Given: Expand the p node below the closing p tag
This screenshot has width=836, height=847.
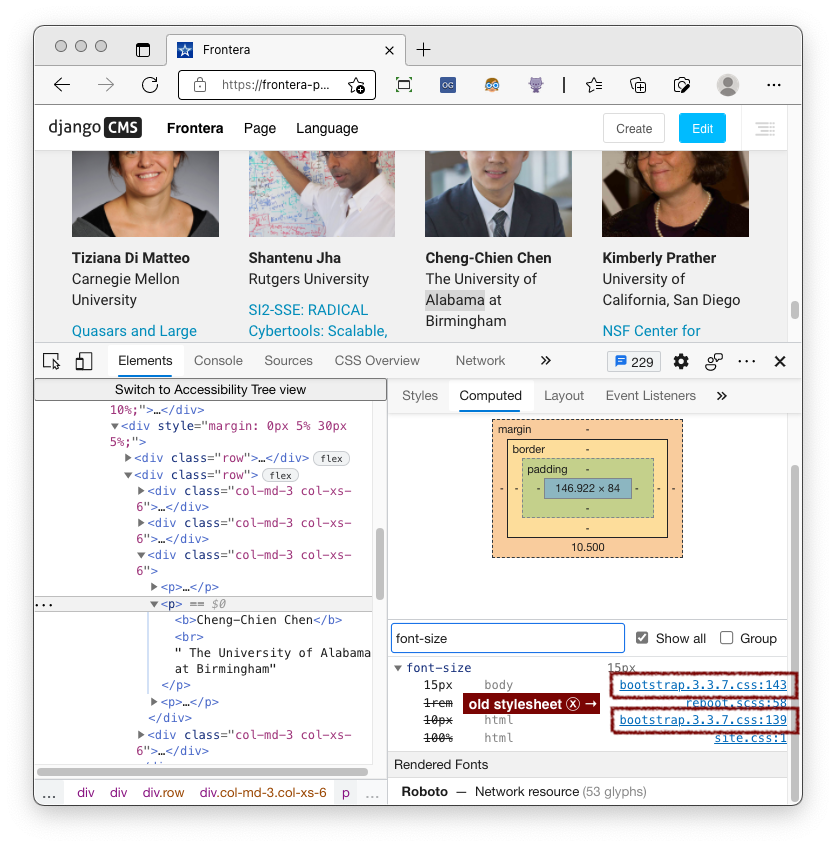Looking at the screenshot, I should pyautogui.click(x=154, y=702).
